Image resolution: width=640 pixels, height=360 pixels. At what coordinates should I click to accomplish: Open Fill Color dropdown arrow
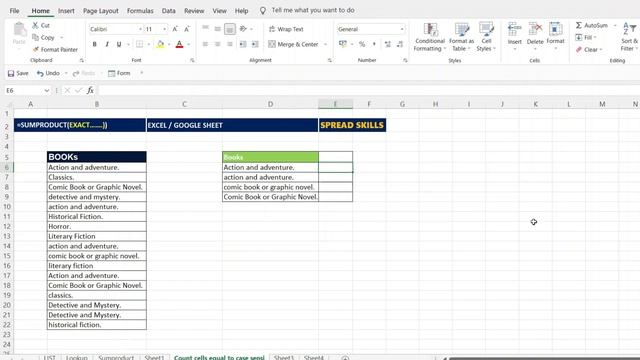(x=169, y=44)
